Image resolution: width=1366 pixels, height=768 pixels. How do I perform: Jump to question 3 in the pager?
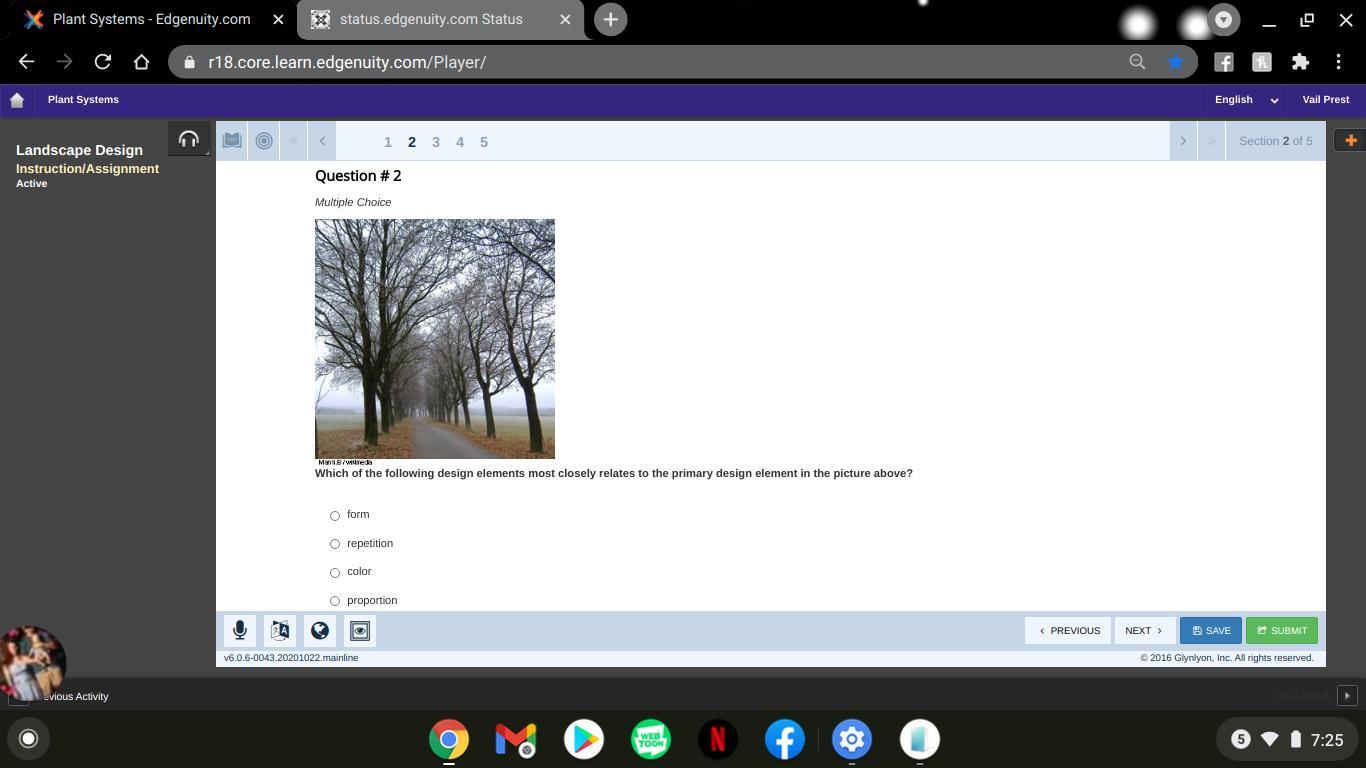(436, 142)
